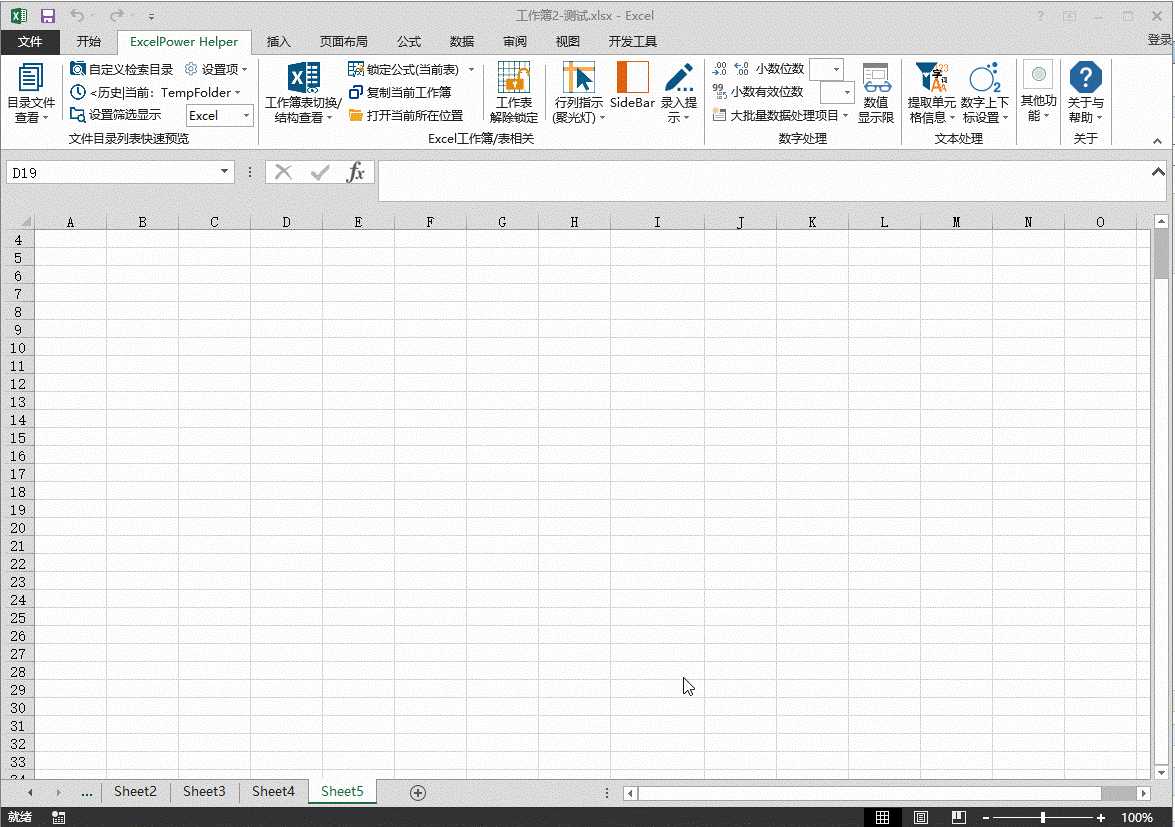Toggle 行列指示(聚光灯) spotlight
This screenshot has width=1175, height=827.
click(x=579, y=93)
